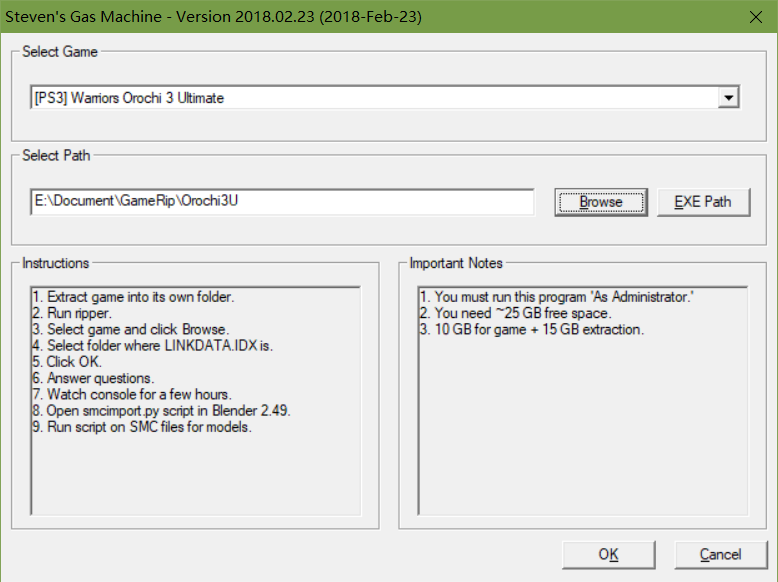Image resolution: width=778 pixels, height=582 pixels.
Task: Click the EXE Path button
Action: [703, 202]
